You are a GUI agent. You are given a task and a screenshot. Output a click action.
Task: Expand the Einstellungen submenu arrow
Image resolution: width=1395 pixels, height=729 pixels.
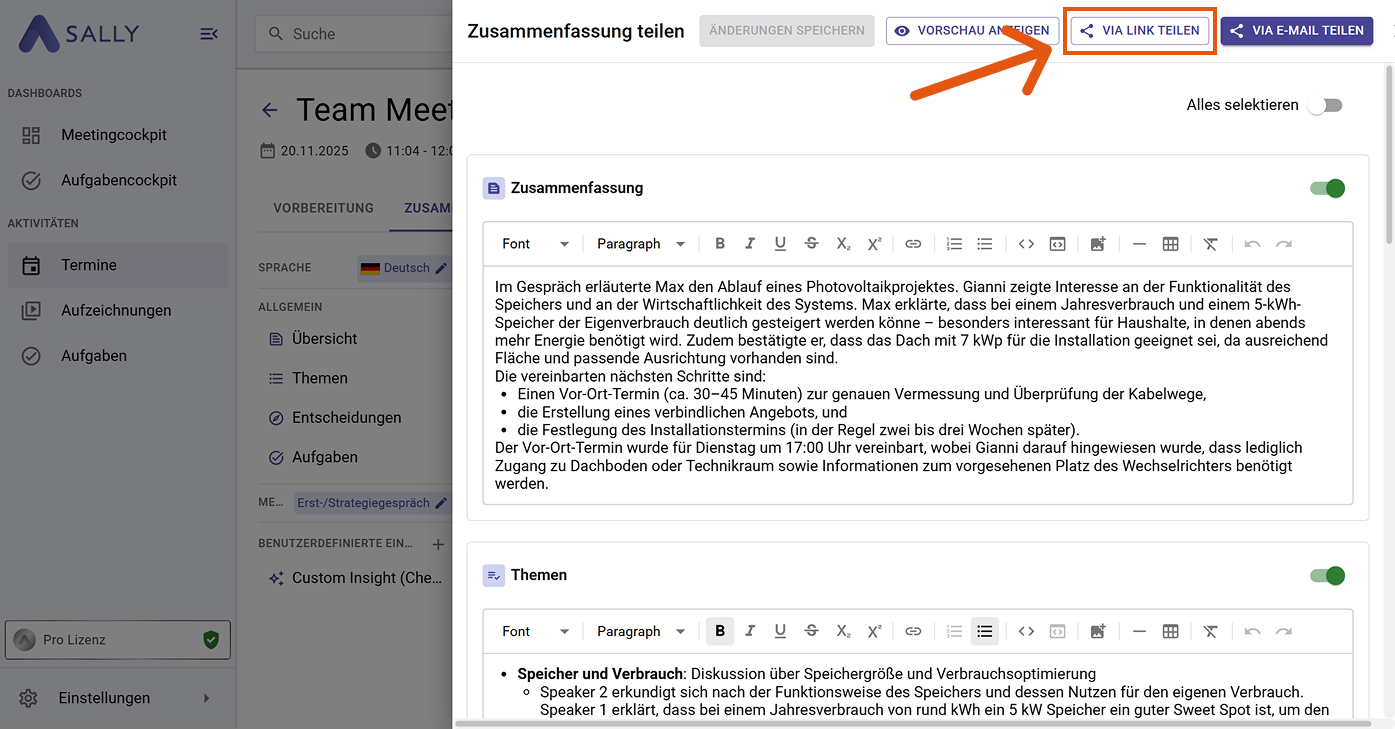click(207, 698)
